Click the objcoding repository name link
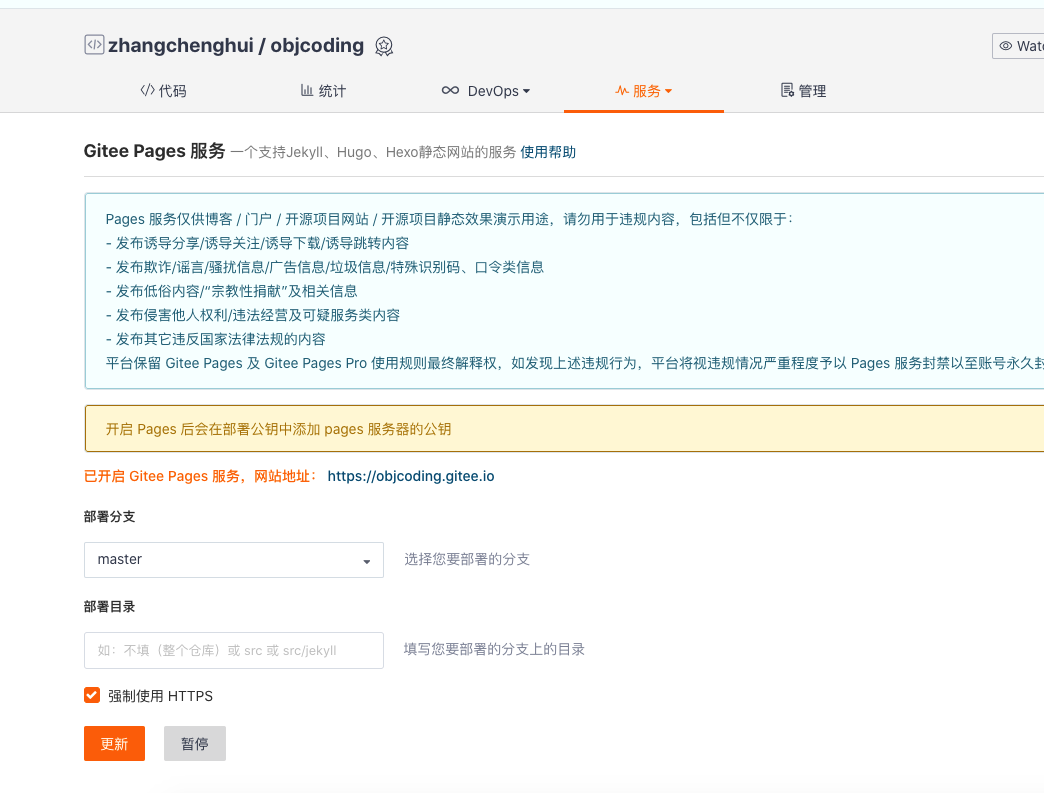 click(317, 45)
